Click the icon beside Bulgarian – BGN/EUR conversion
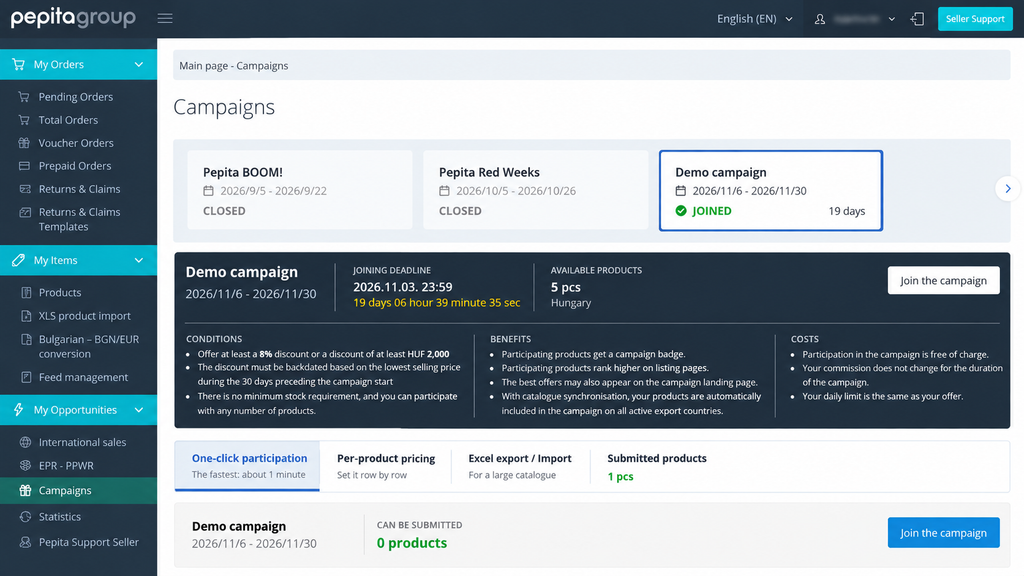This screenshot has width=1024, height=576. point(26,340)
